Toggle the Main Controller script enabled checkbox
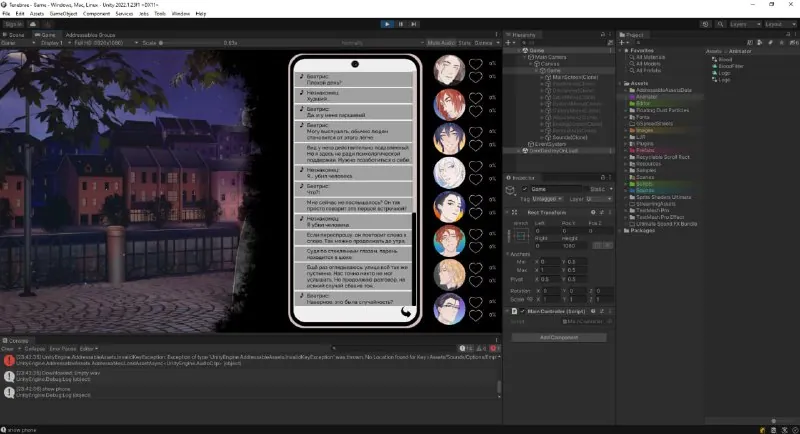800x434 pixels. coord(522,311)
